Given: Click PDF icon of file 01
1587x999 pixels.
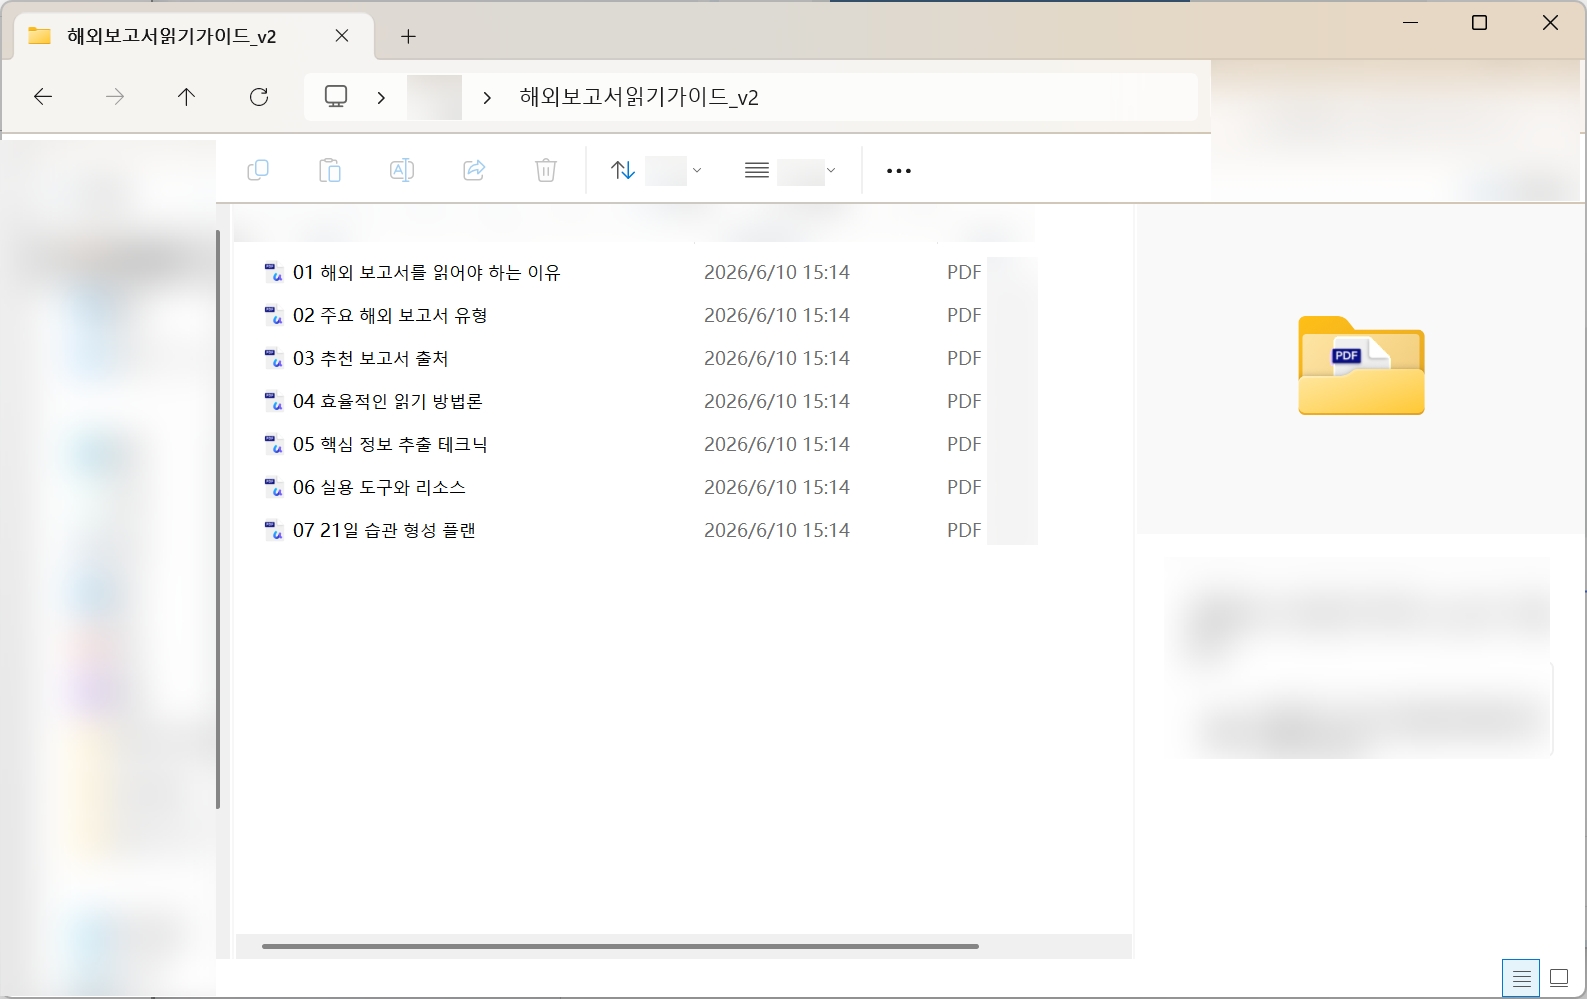Looking at the screenshot, I should [273, 272].
